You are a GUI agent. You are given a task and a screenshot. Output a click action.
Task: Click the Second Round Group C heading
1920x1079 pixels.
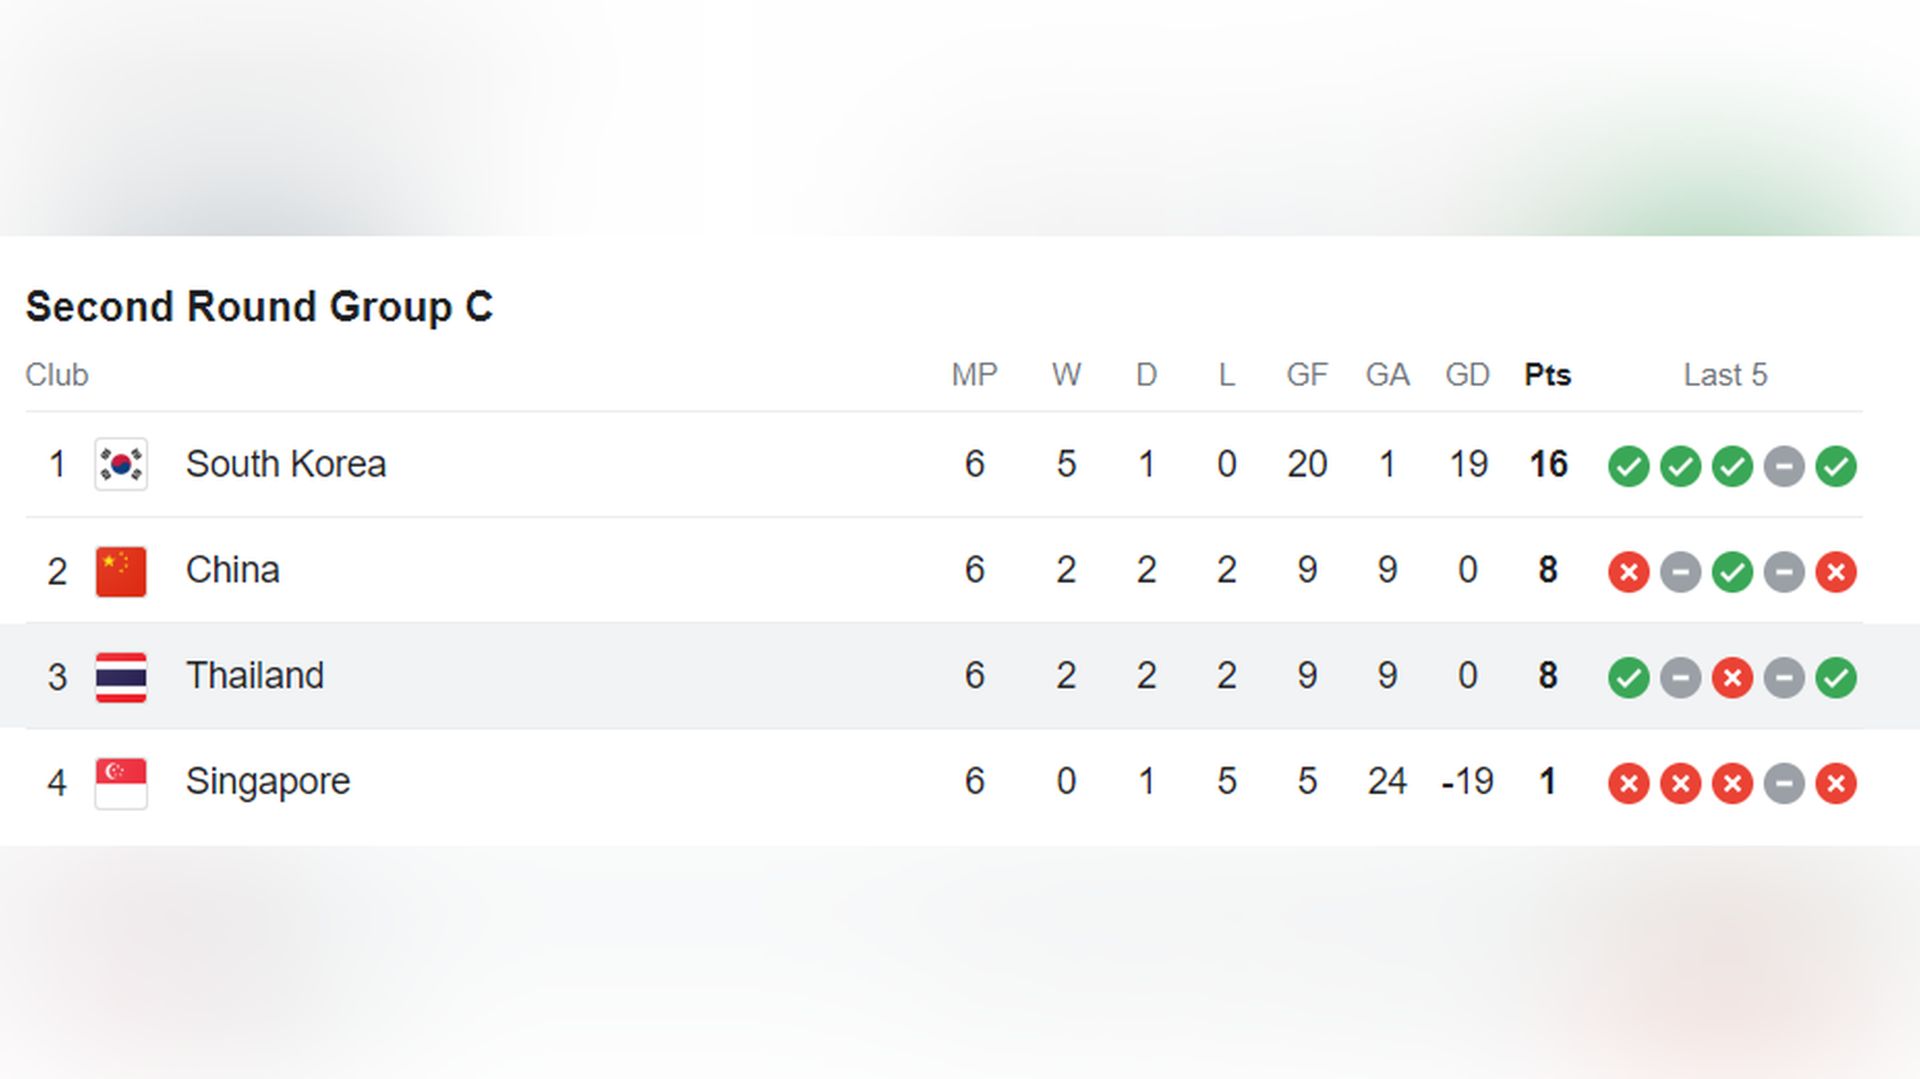click(x=259, y=306)
